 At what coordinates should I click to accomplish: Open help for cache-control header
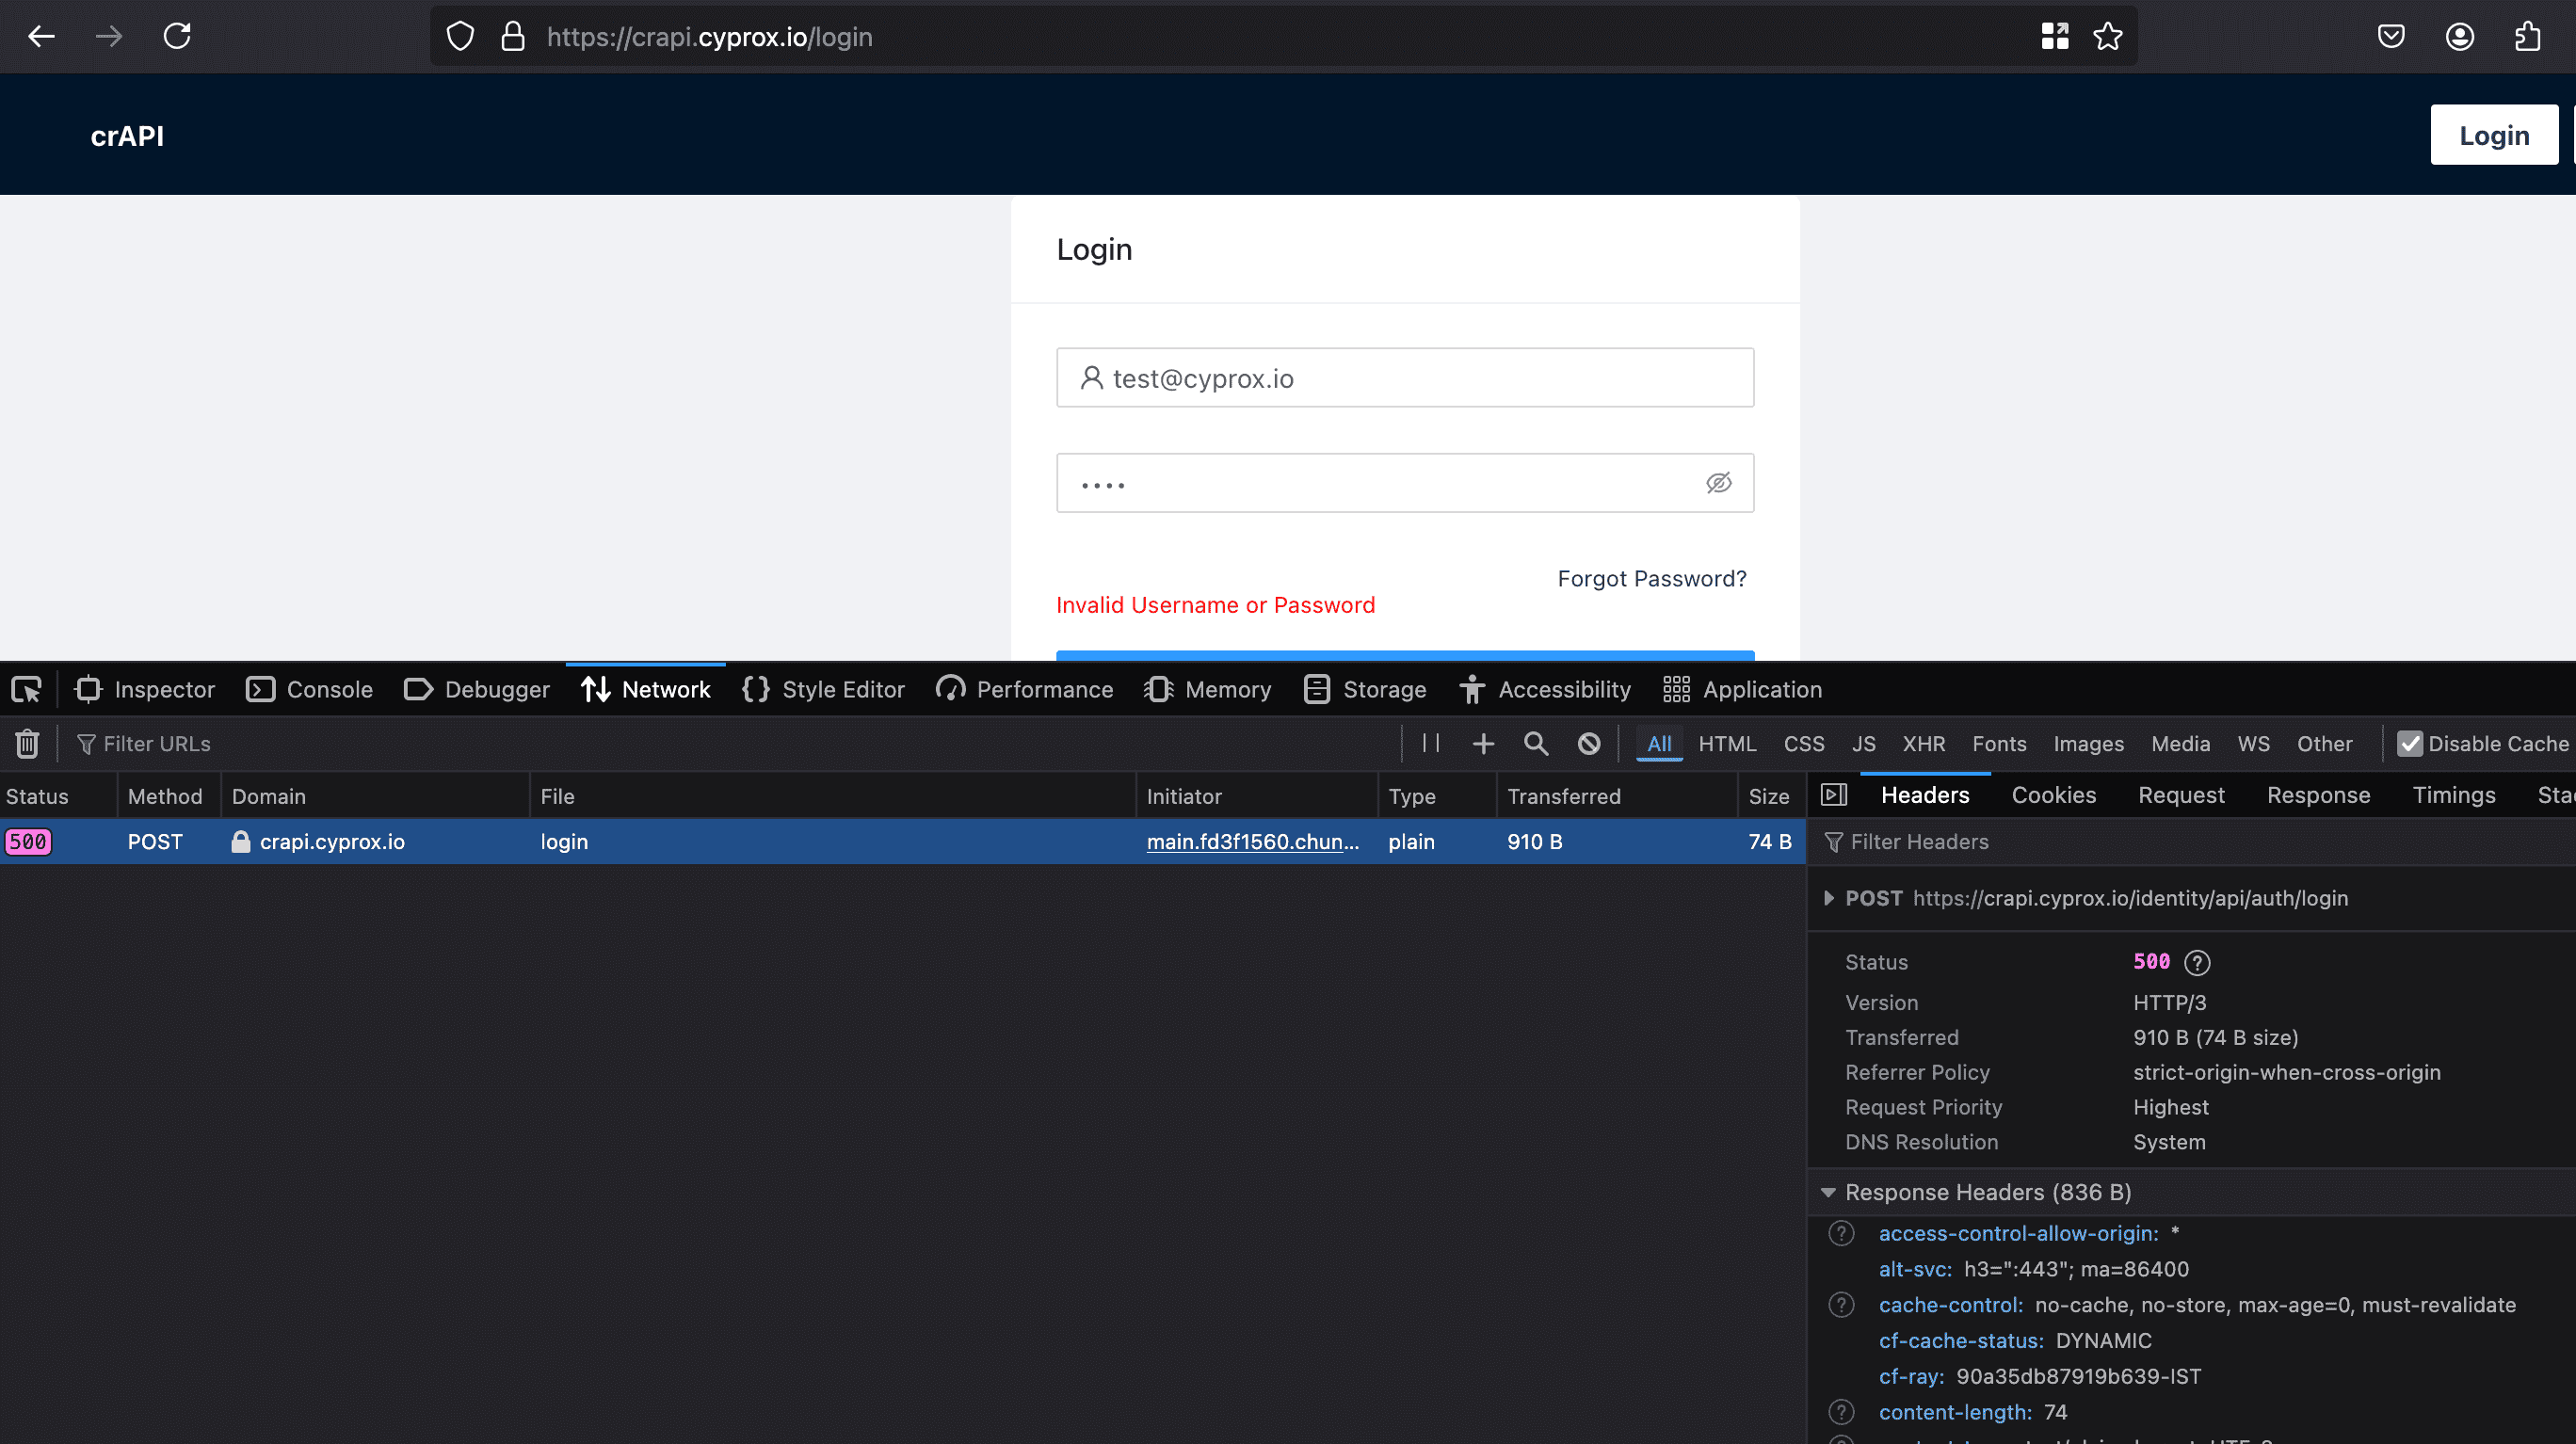coord(1842,1305)
